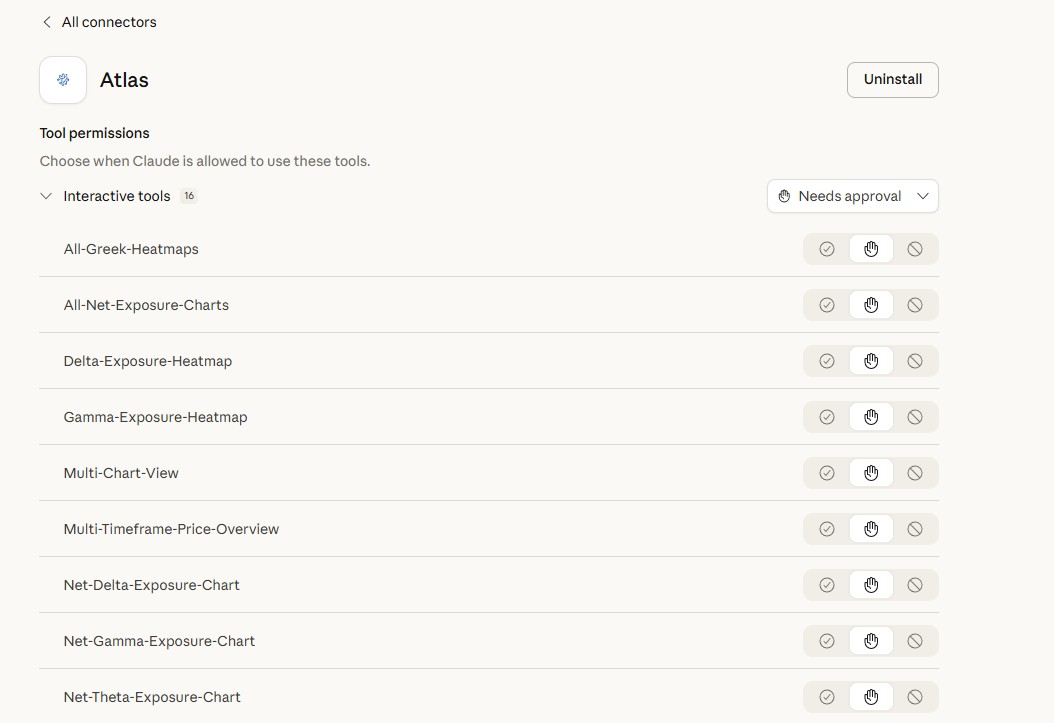Always allow Delta-Exposure-Heatmap tool
Viewport: 1054px width, 723px height.
[826, 361]
